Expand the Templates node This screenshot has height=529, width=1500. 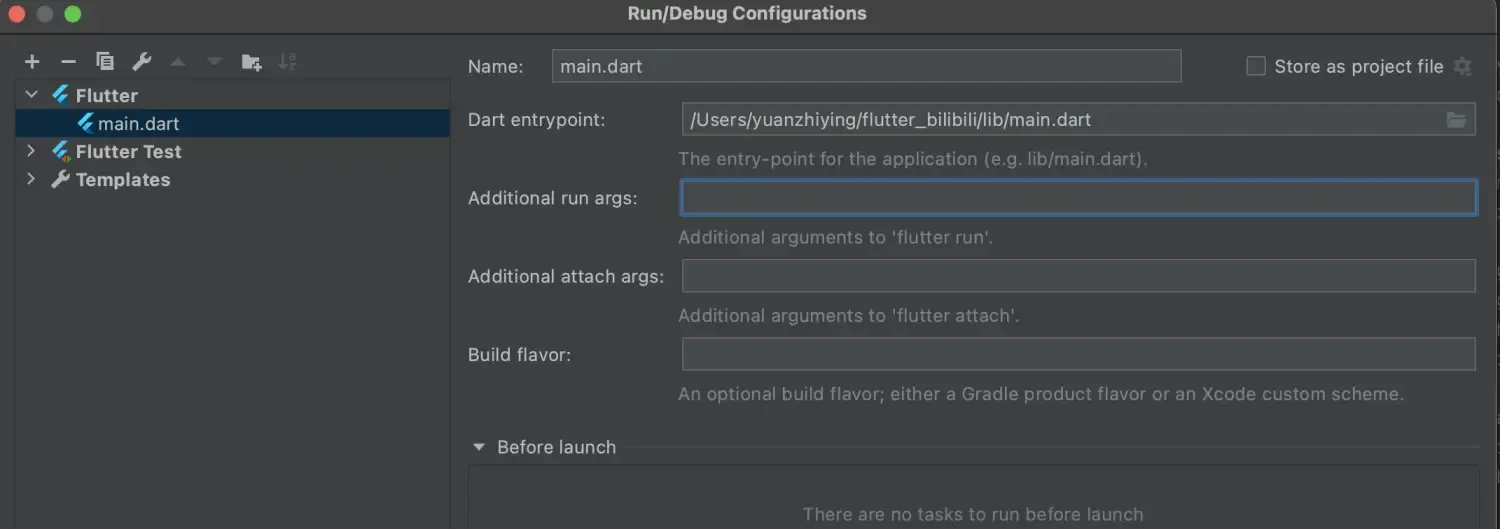tap(31, 179)
